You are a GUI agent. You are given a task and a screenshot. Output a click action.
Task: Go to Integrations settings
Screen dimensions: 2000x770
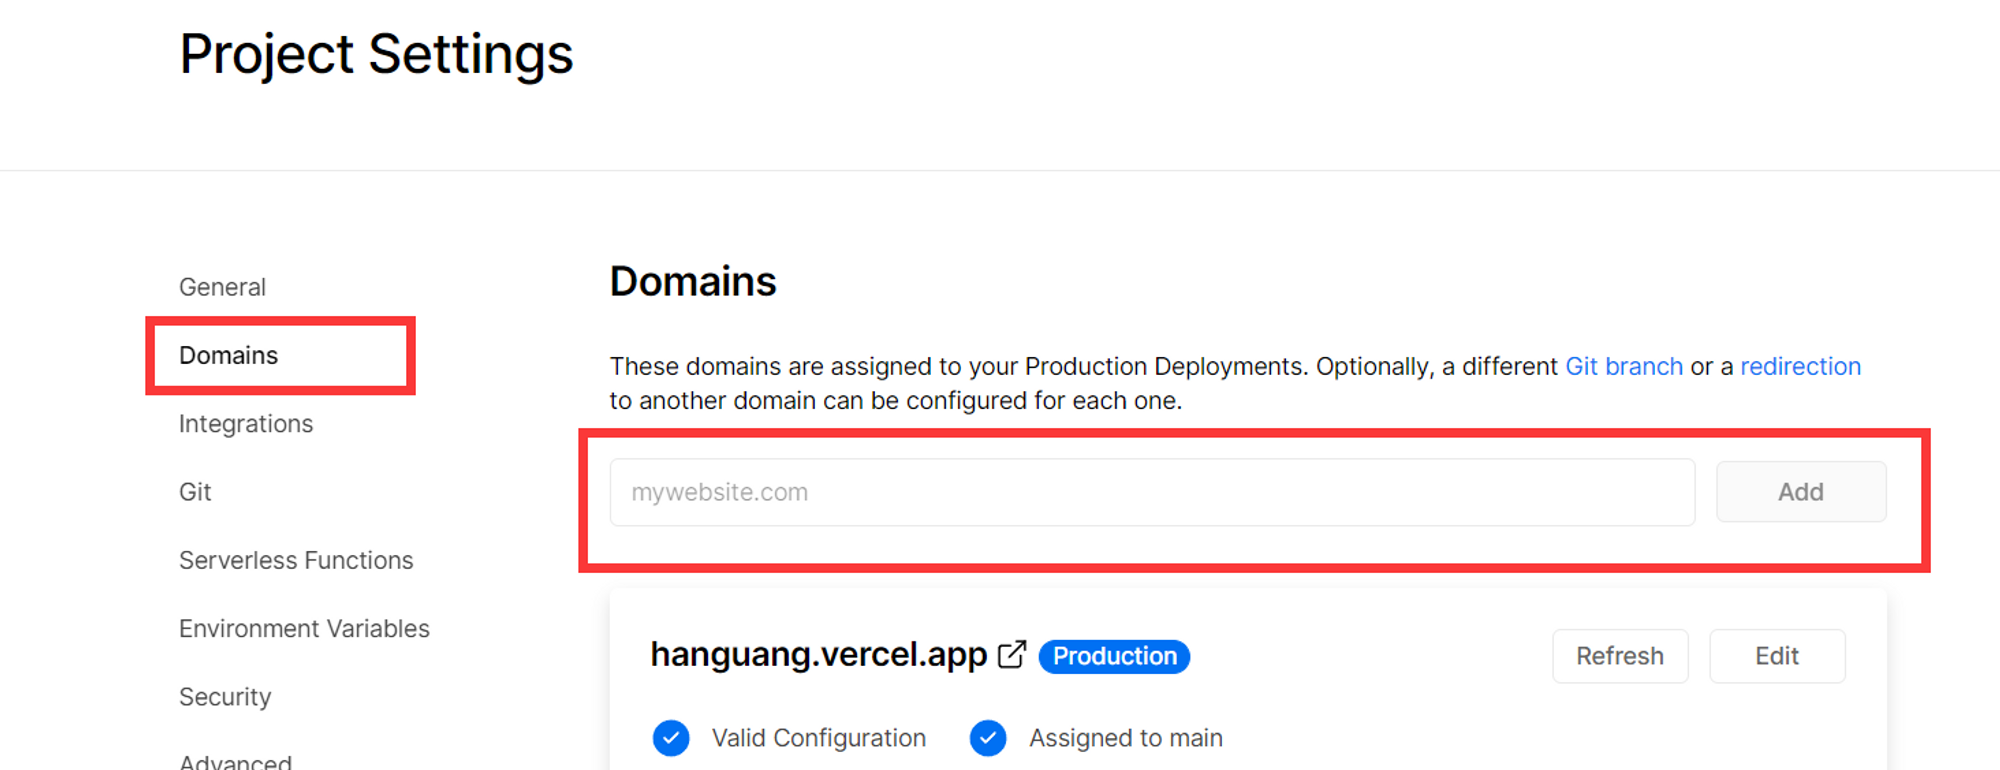(x=246, y=424)
